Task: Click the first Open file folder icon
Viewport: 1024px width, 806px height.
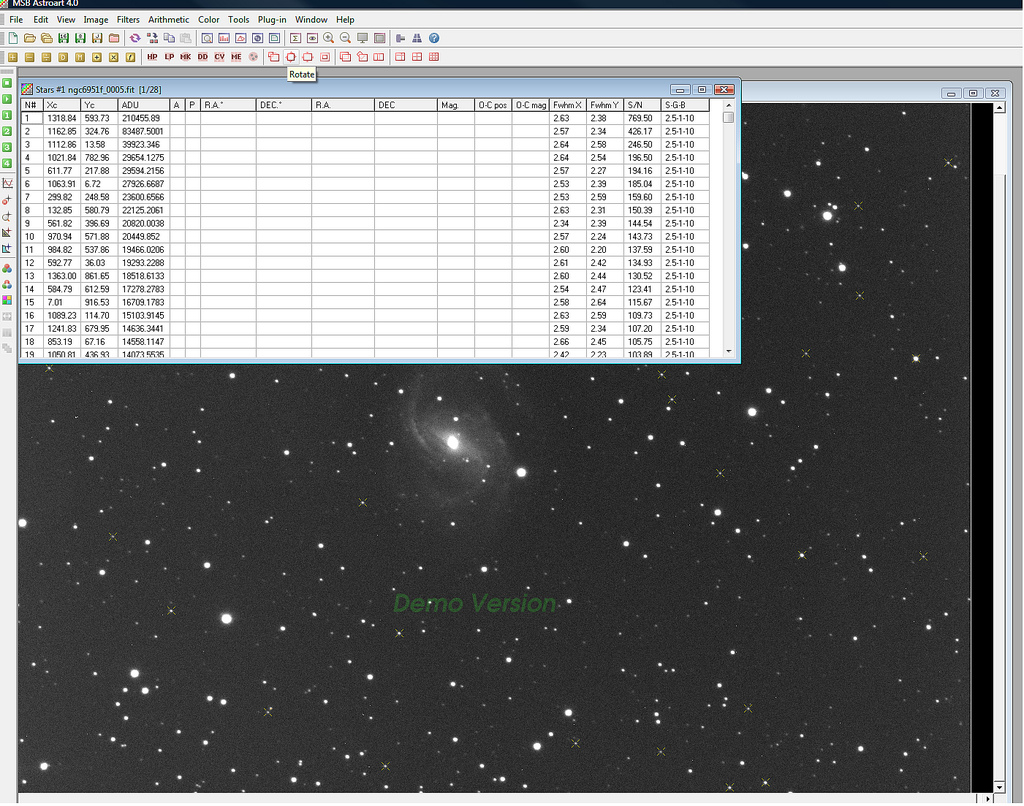Action: 29,39
